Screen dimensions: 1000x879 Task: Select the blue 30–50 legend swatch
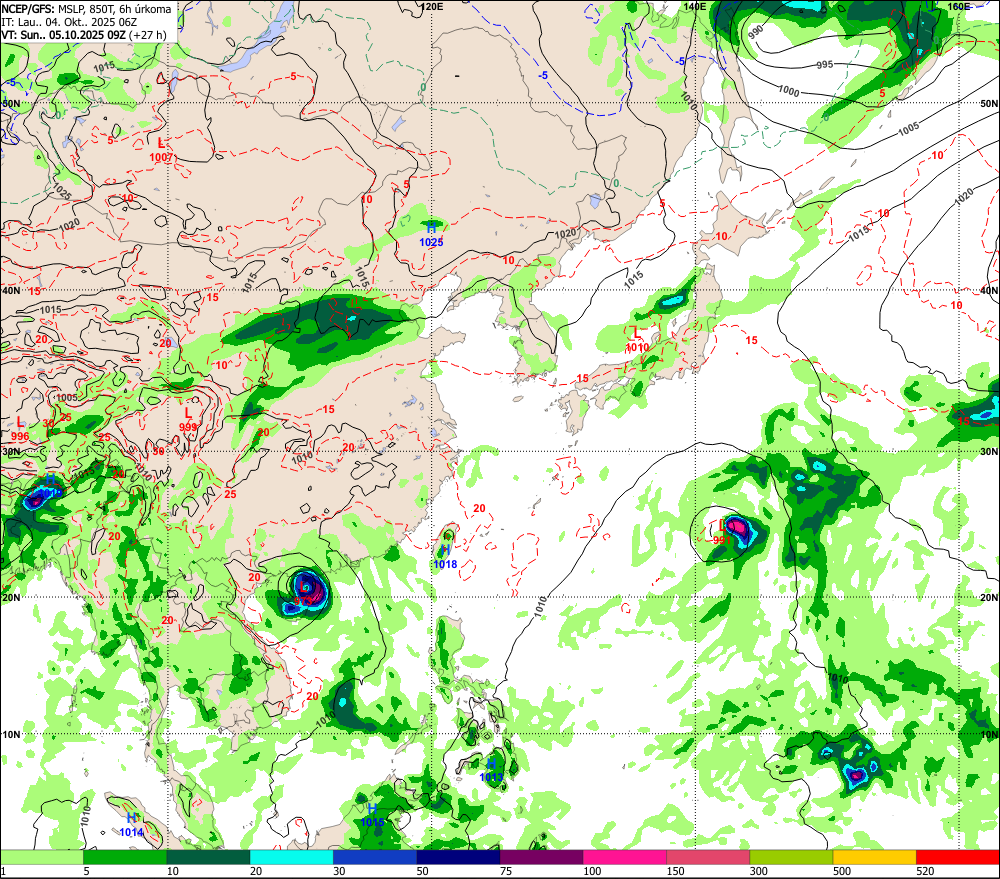click(375, 857)
